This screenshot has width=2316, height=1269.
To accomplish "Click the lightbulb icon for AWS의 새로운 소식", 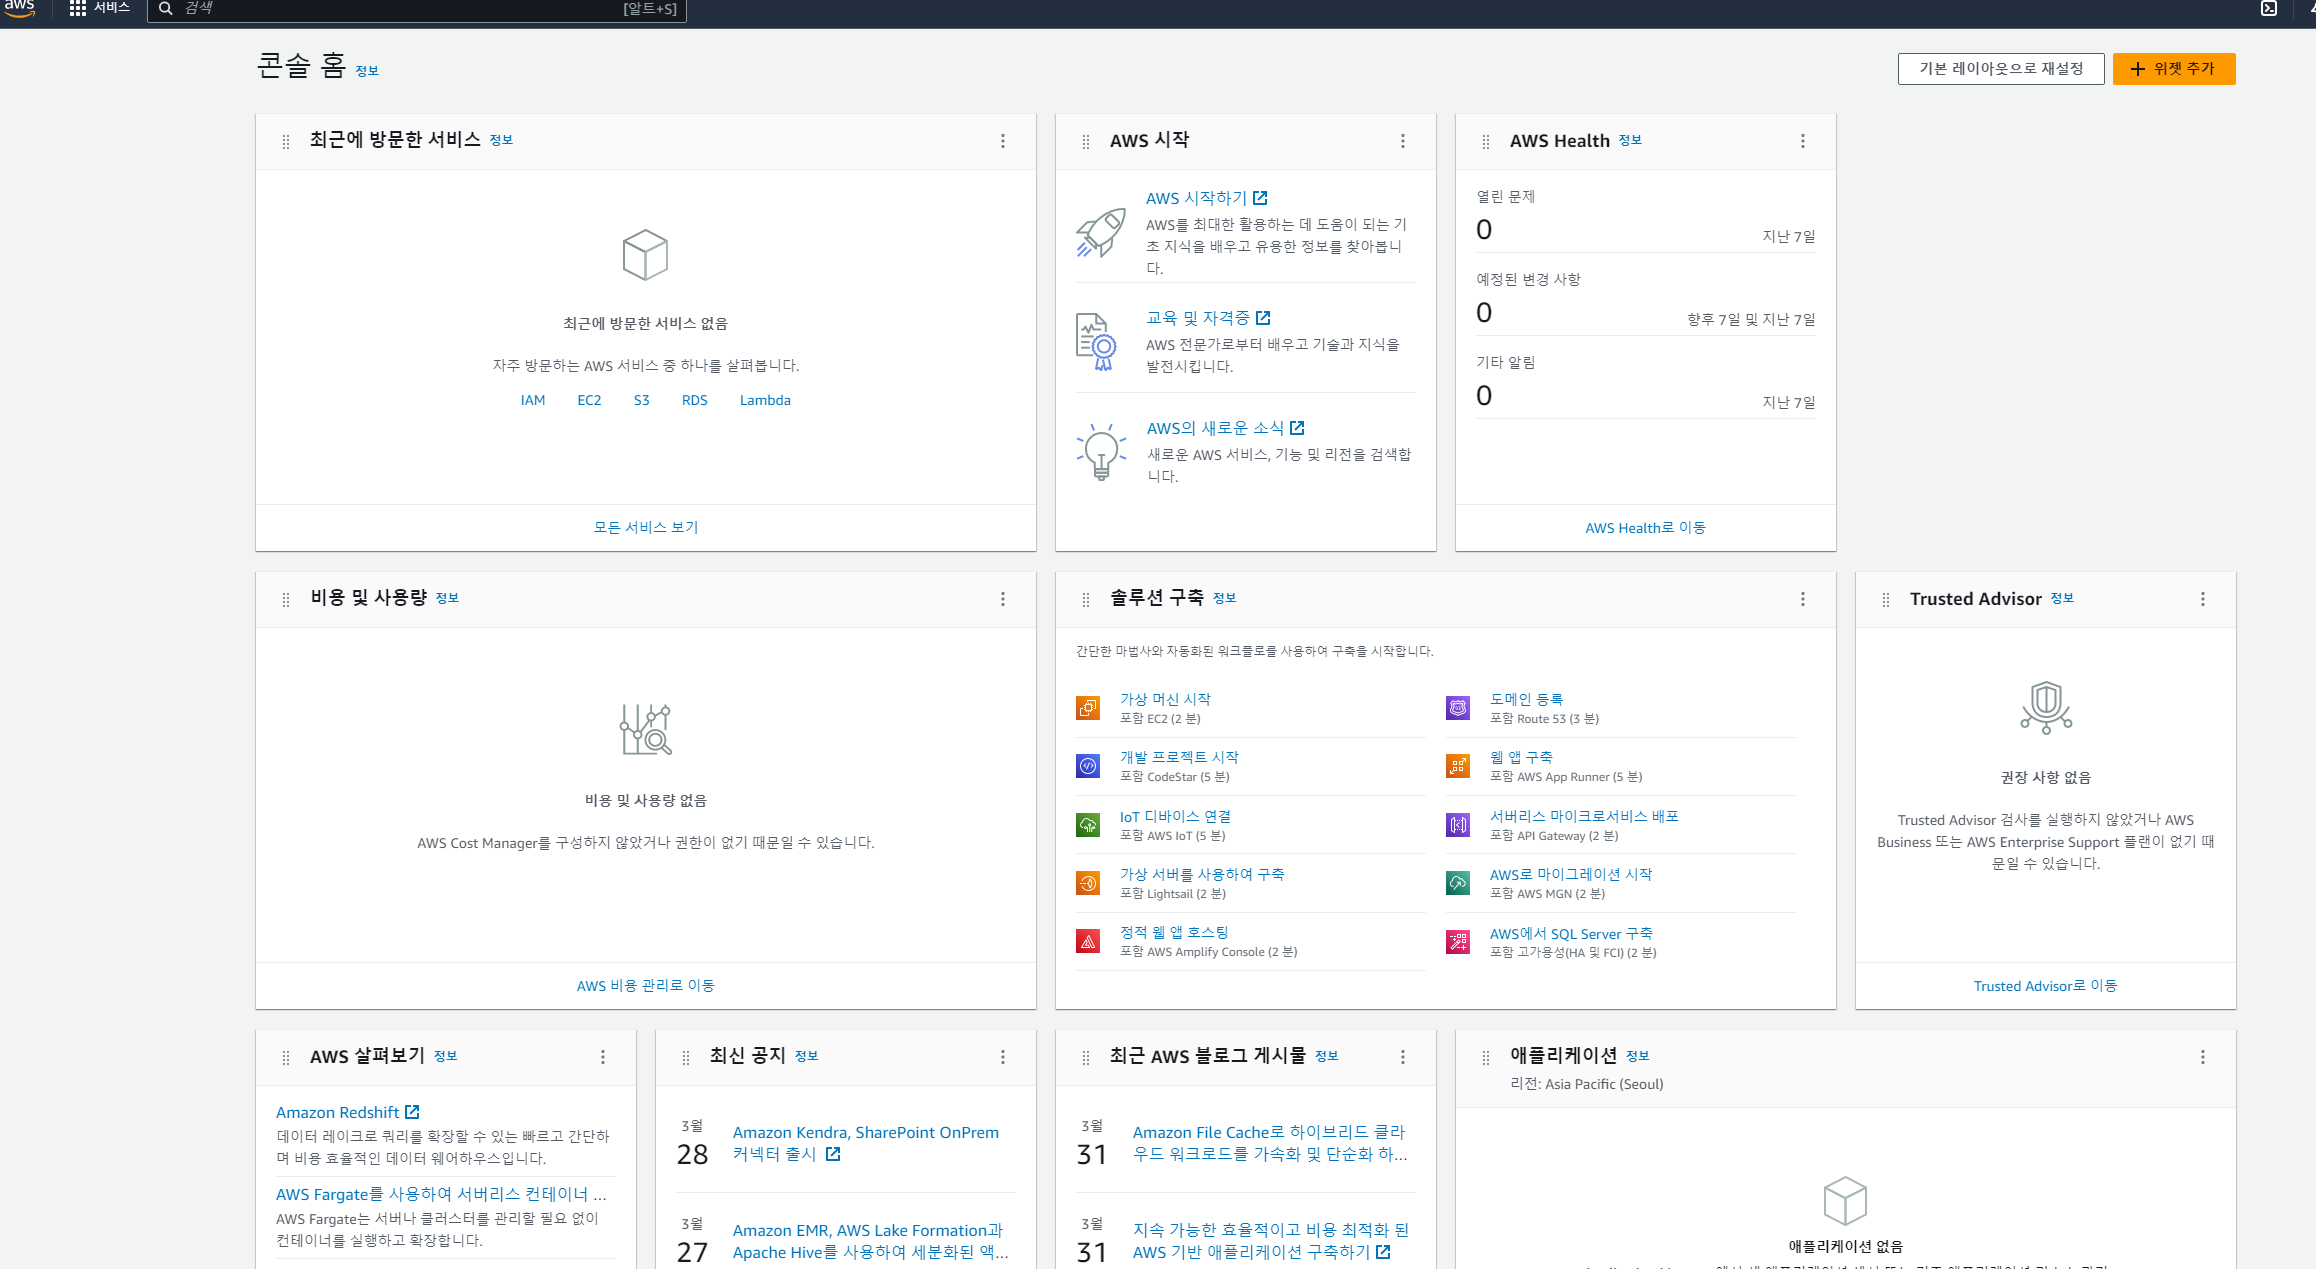I will 1101,451.
